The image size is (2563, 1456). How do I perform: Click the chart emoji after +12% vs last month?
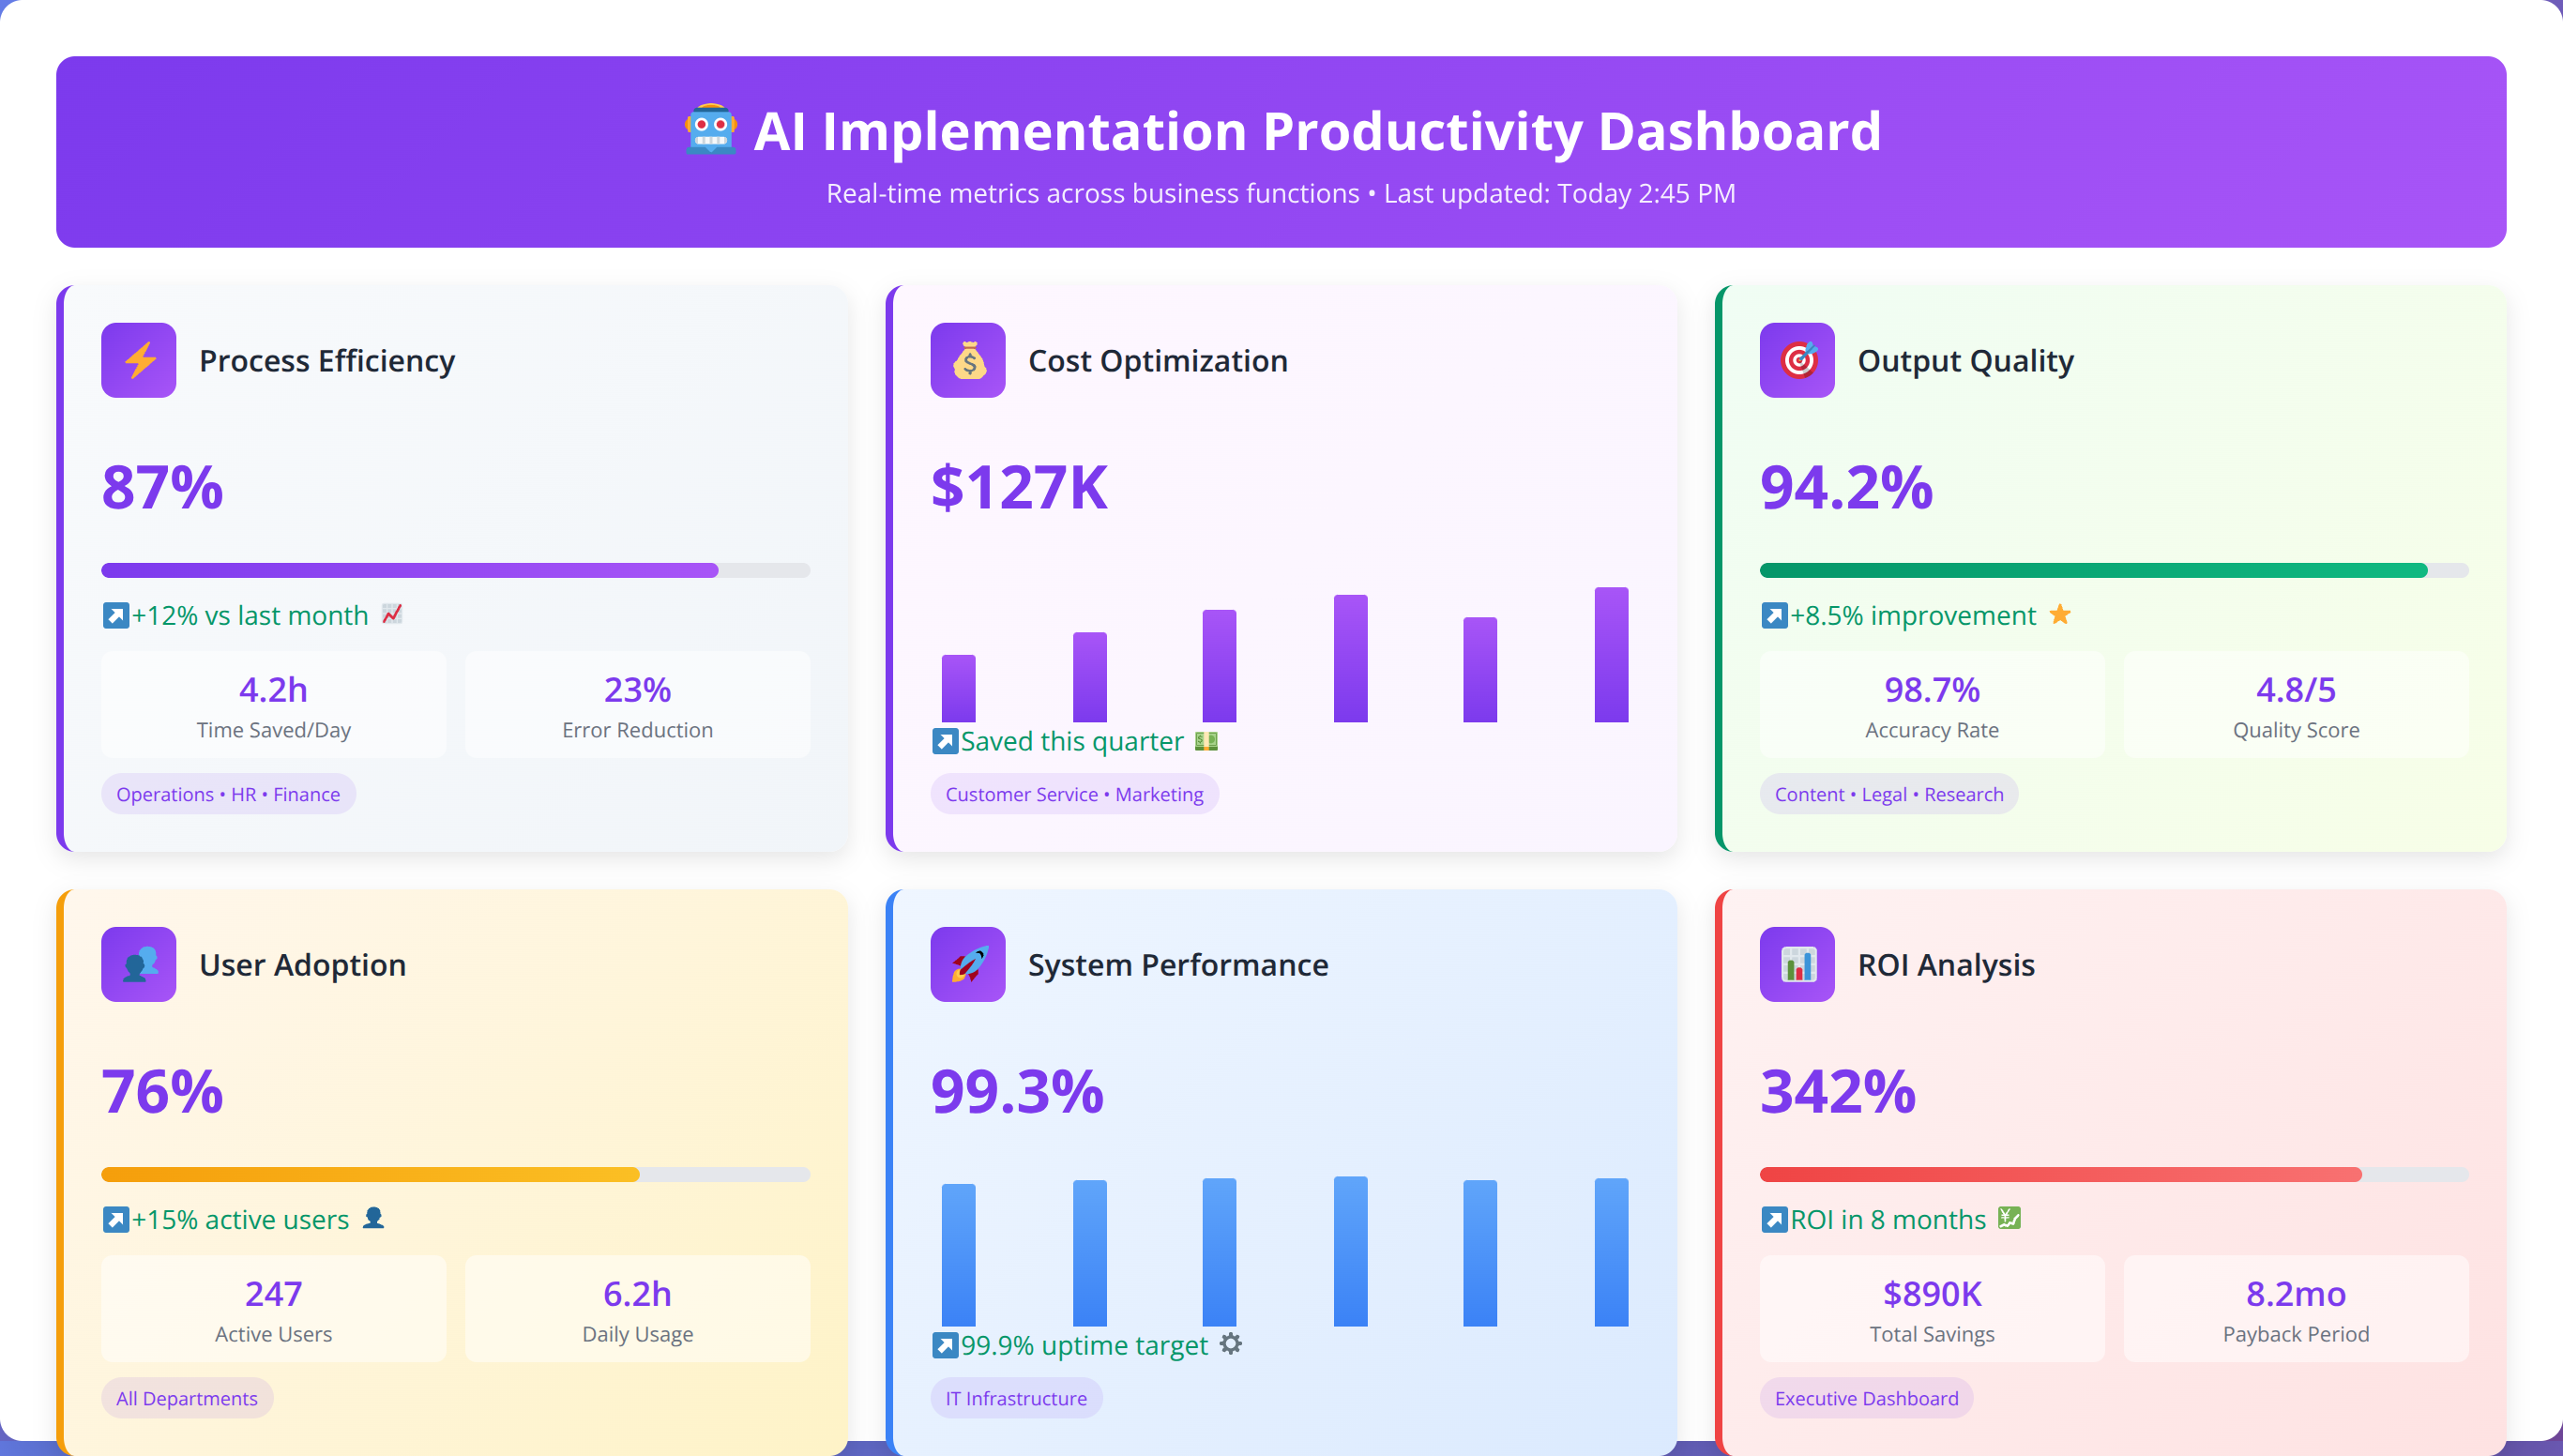point(392,614)
